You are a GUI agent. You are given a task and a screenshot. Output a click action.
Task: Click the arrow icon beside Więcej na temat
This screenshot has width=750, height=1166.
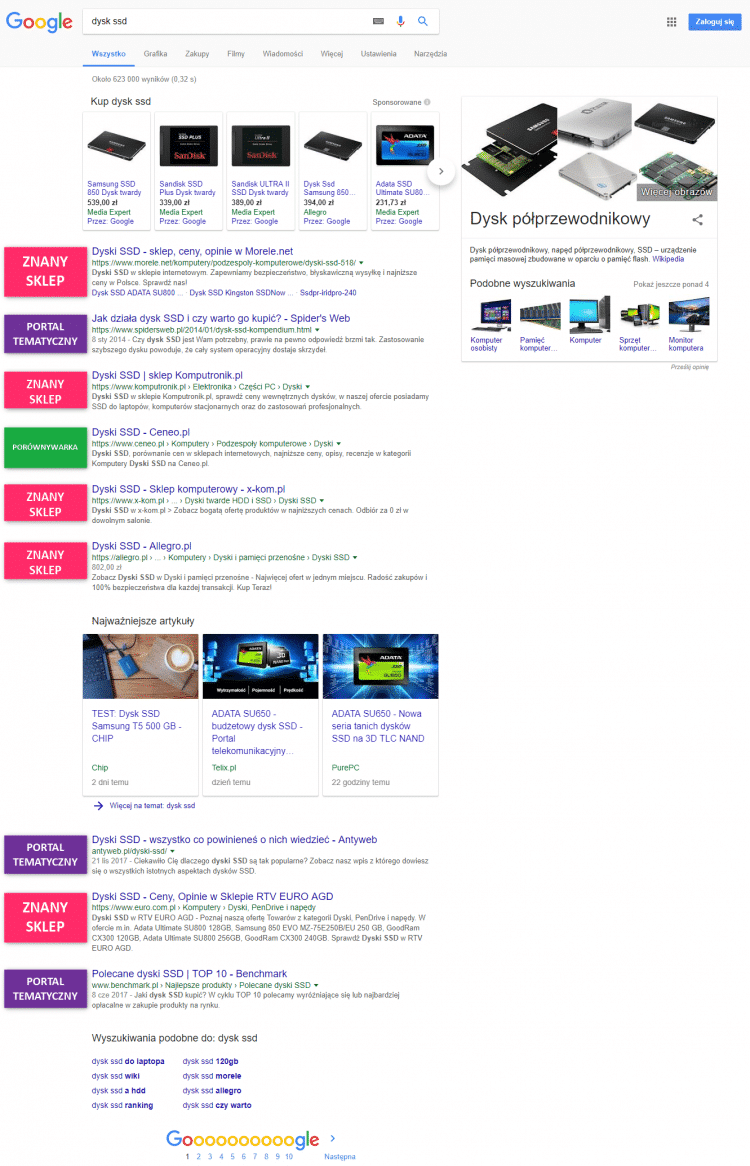[98, 805]
